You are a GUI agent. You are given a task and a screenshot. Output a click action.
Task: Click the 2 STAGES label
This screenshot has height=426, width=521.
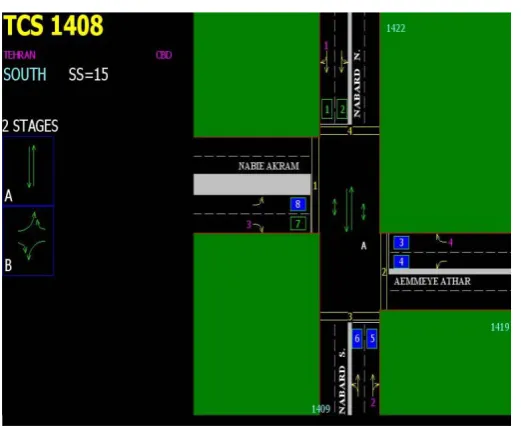point(30,126)
